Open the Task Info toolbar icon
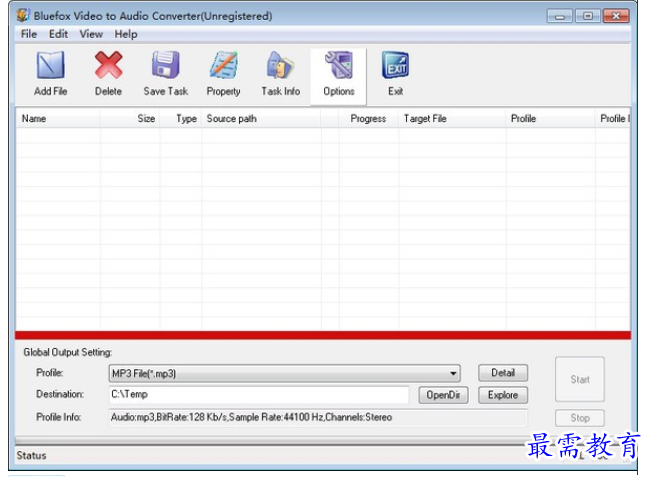 pos(281,65)
